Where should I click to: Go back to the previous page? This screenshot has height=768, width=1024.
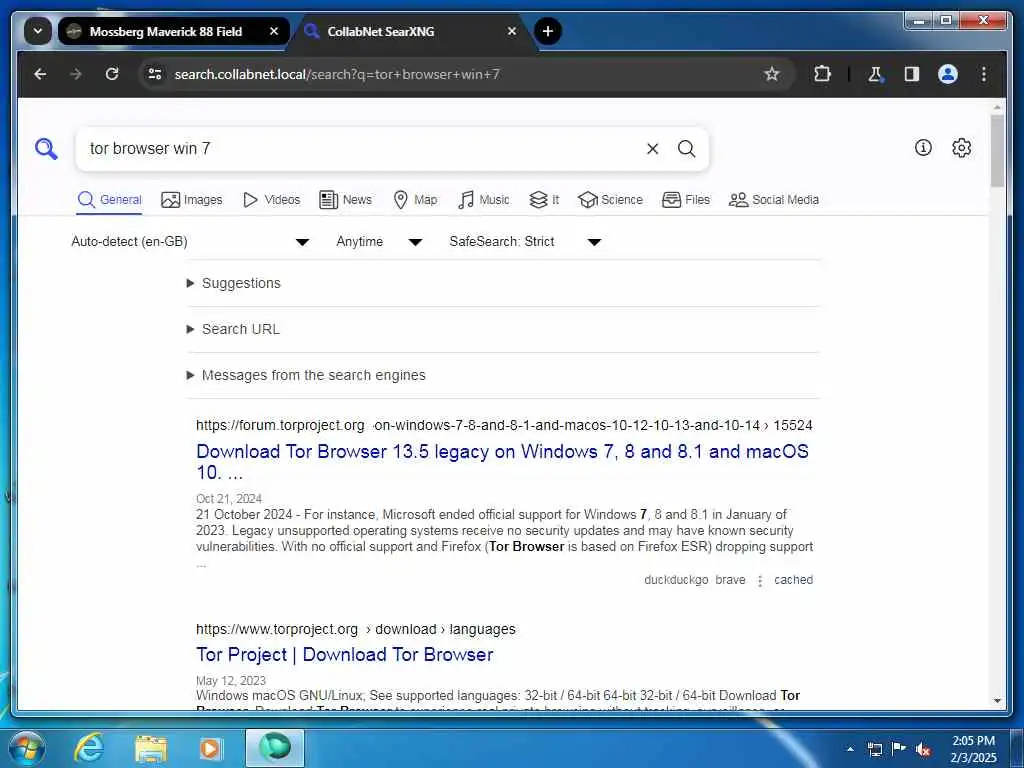40,74
